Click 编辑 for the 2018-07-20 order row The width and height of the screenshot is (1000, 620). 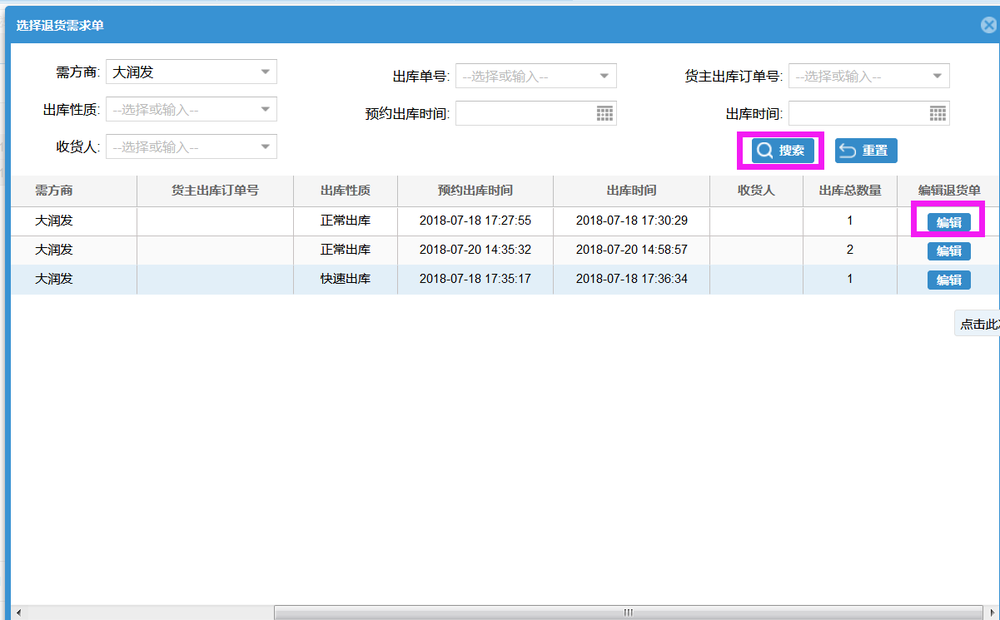tap(948, 251)
